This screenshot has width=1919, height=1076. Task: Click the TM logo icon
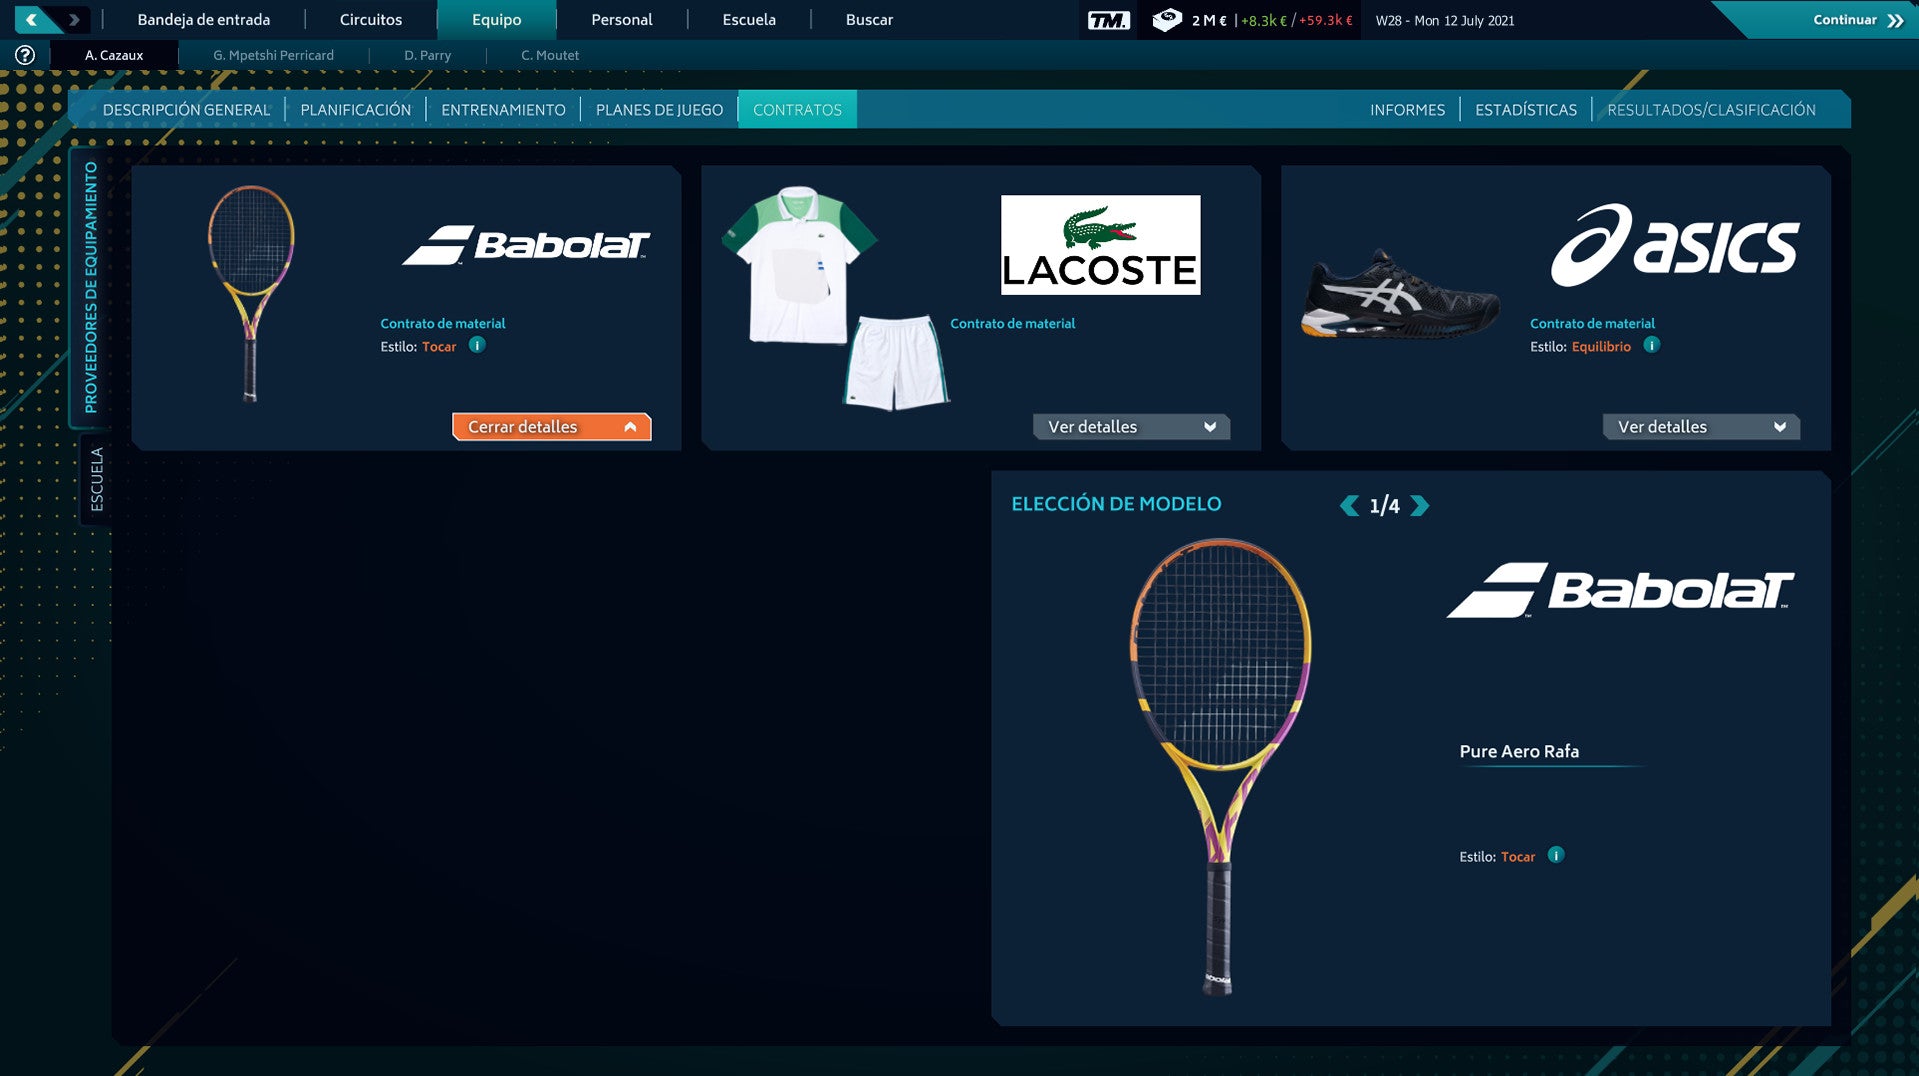coord(1108,20)
